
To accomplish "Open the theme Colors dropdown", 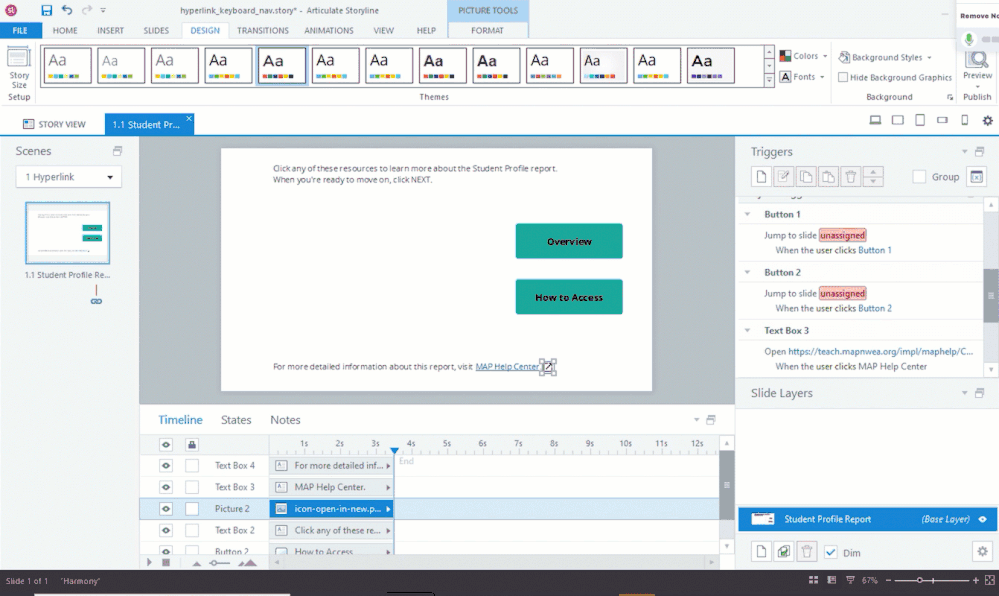I will pyautogui.click(x=802, y=57).
